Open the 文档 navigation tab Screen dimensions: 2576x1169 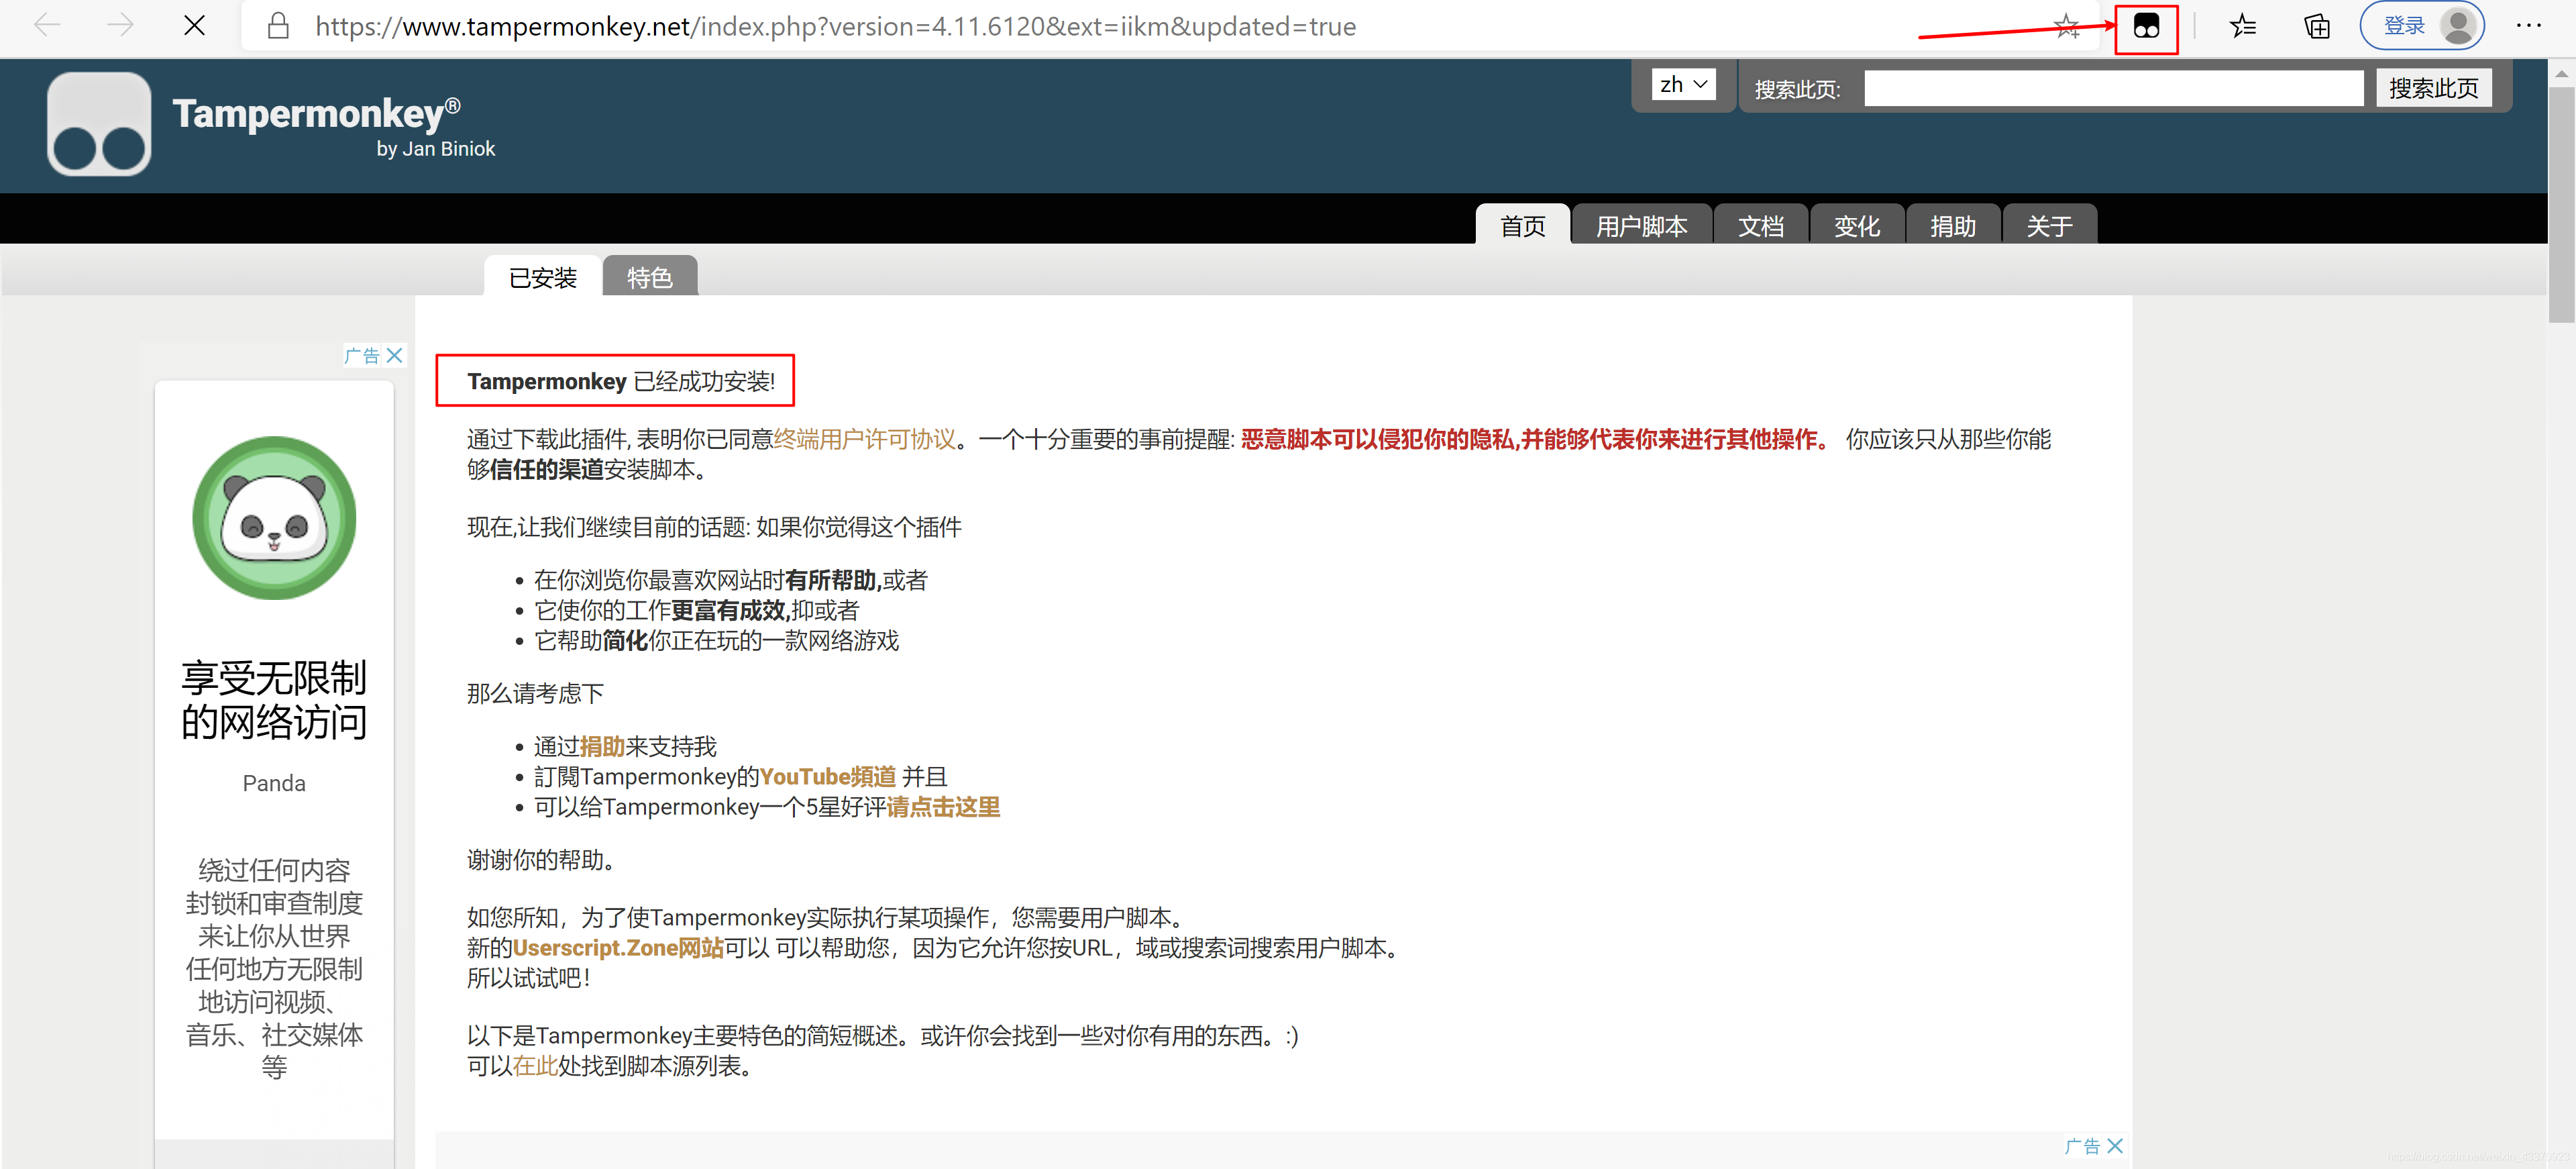(1760, 225)
